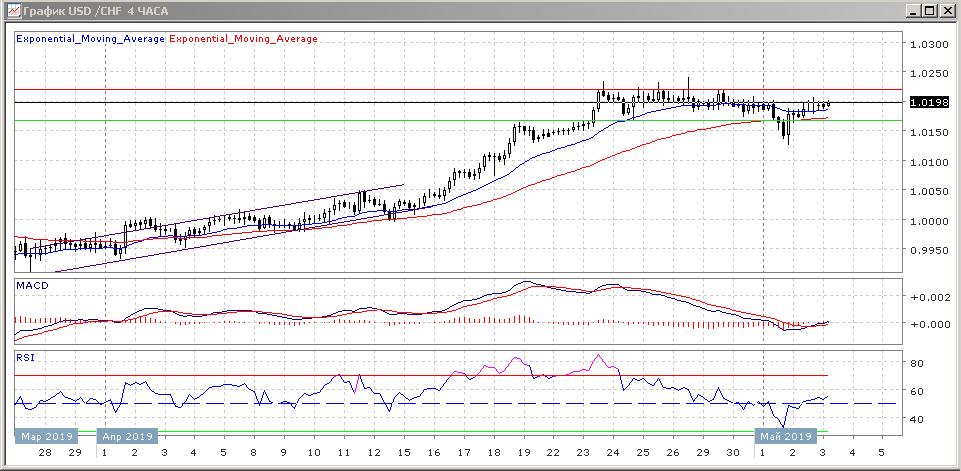This screenshot has height=471, width=961.
Task: Select the blue Exponential_Moving_Average legend label
Action: [x=90, y=39]
